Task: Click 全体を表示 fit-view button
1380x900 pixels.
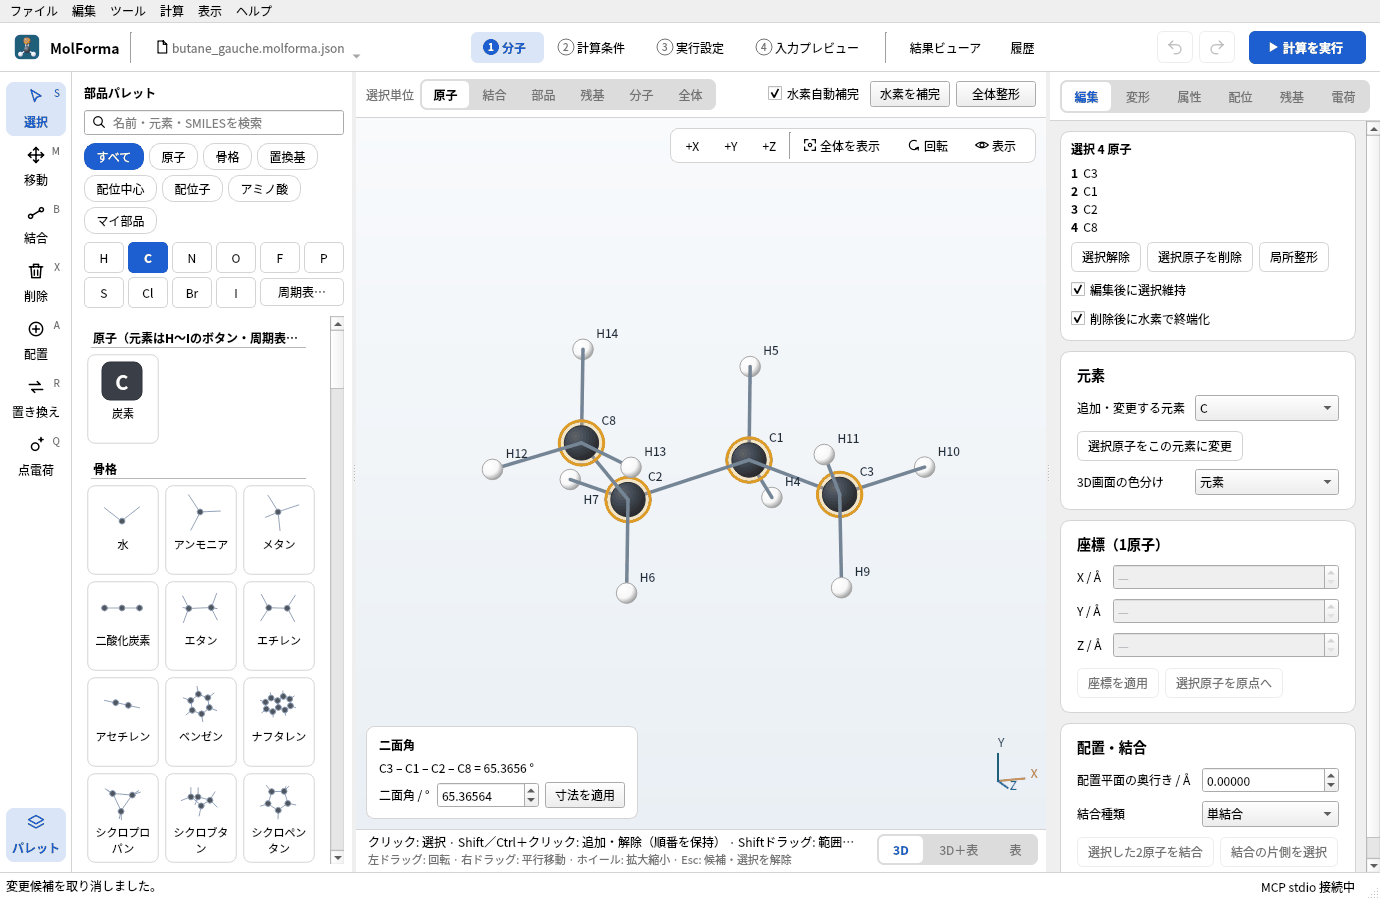Action: click(842, 146)
